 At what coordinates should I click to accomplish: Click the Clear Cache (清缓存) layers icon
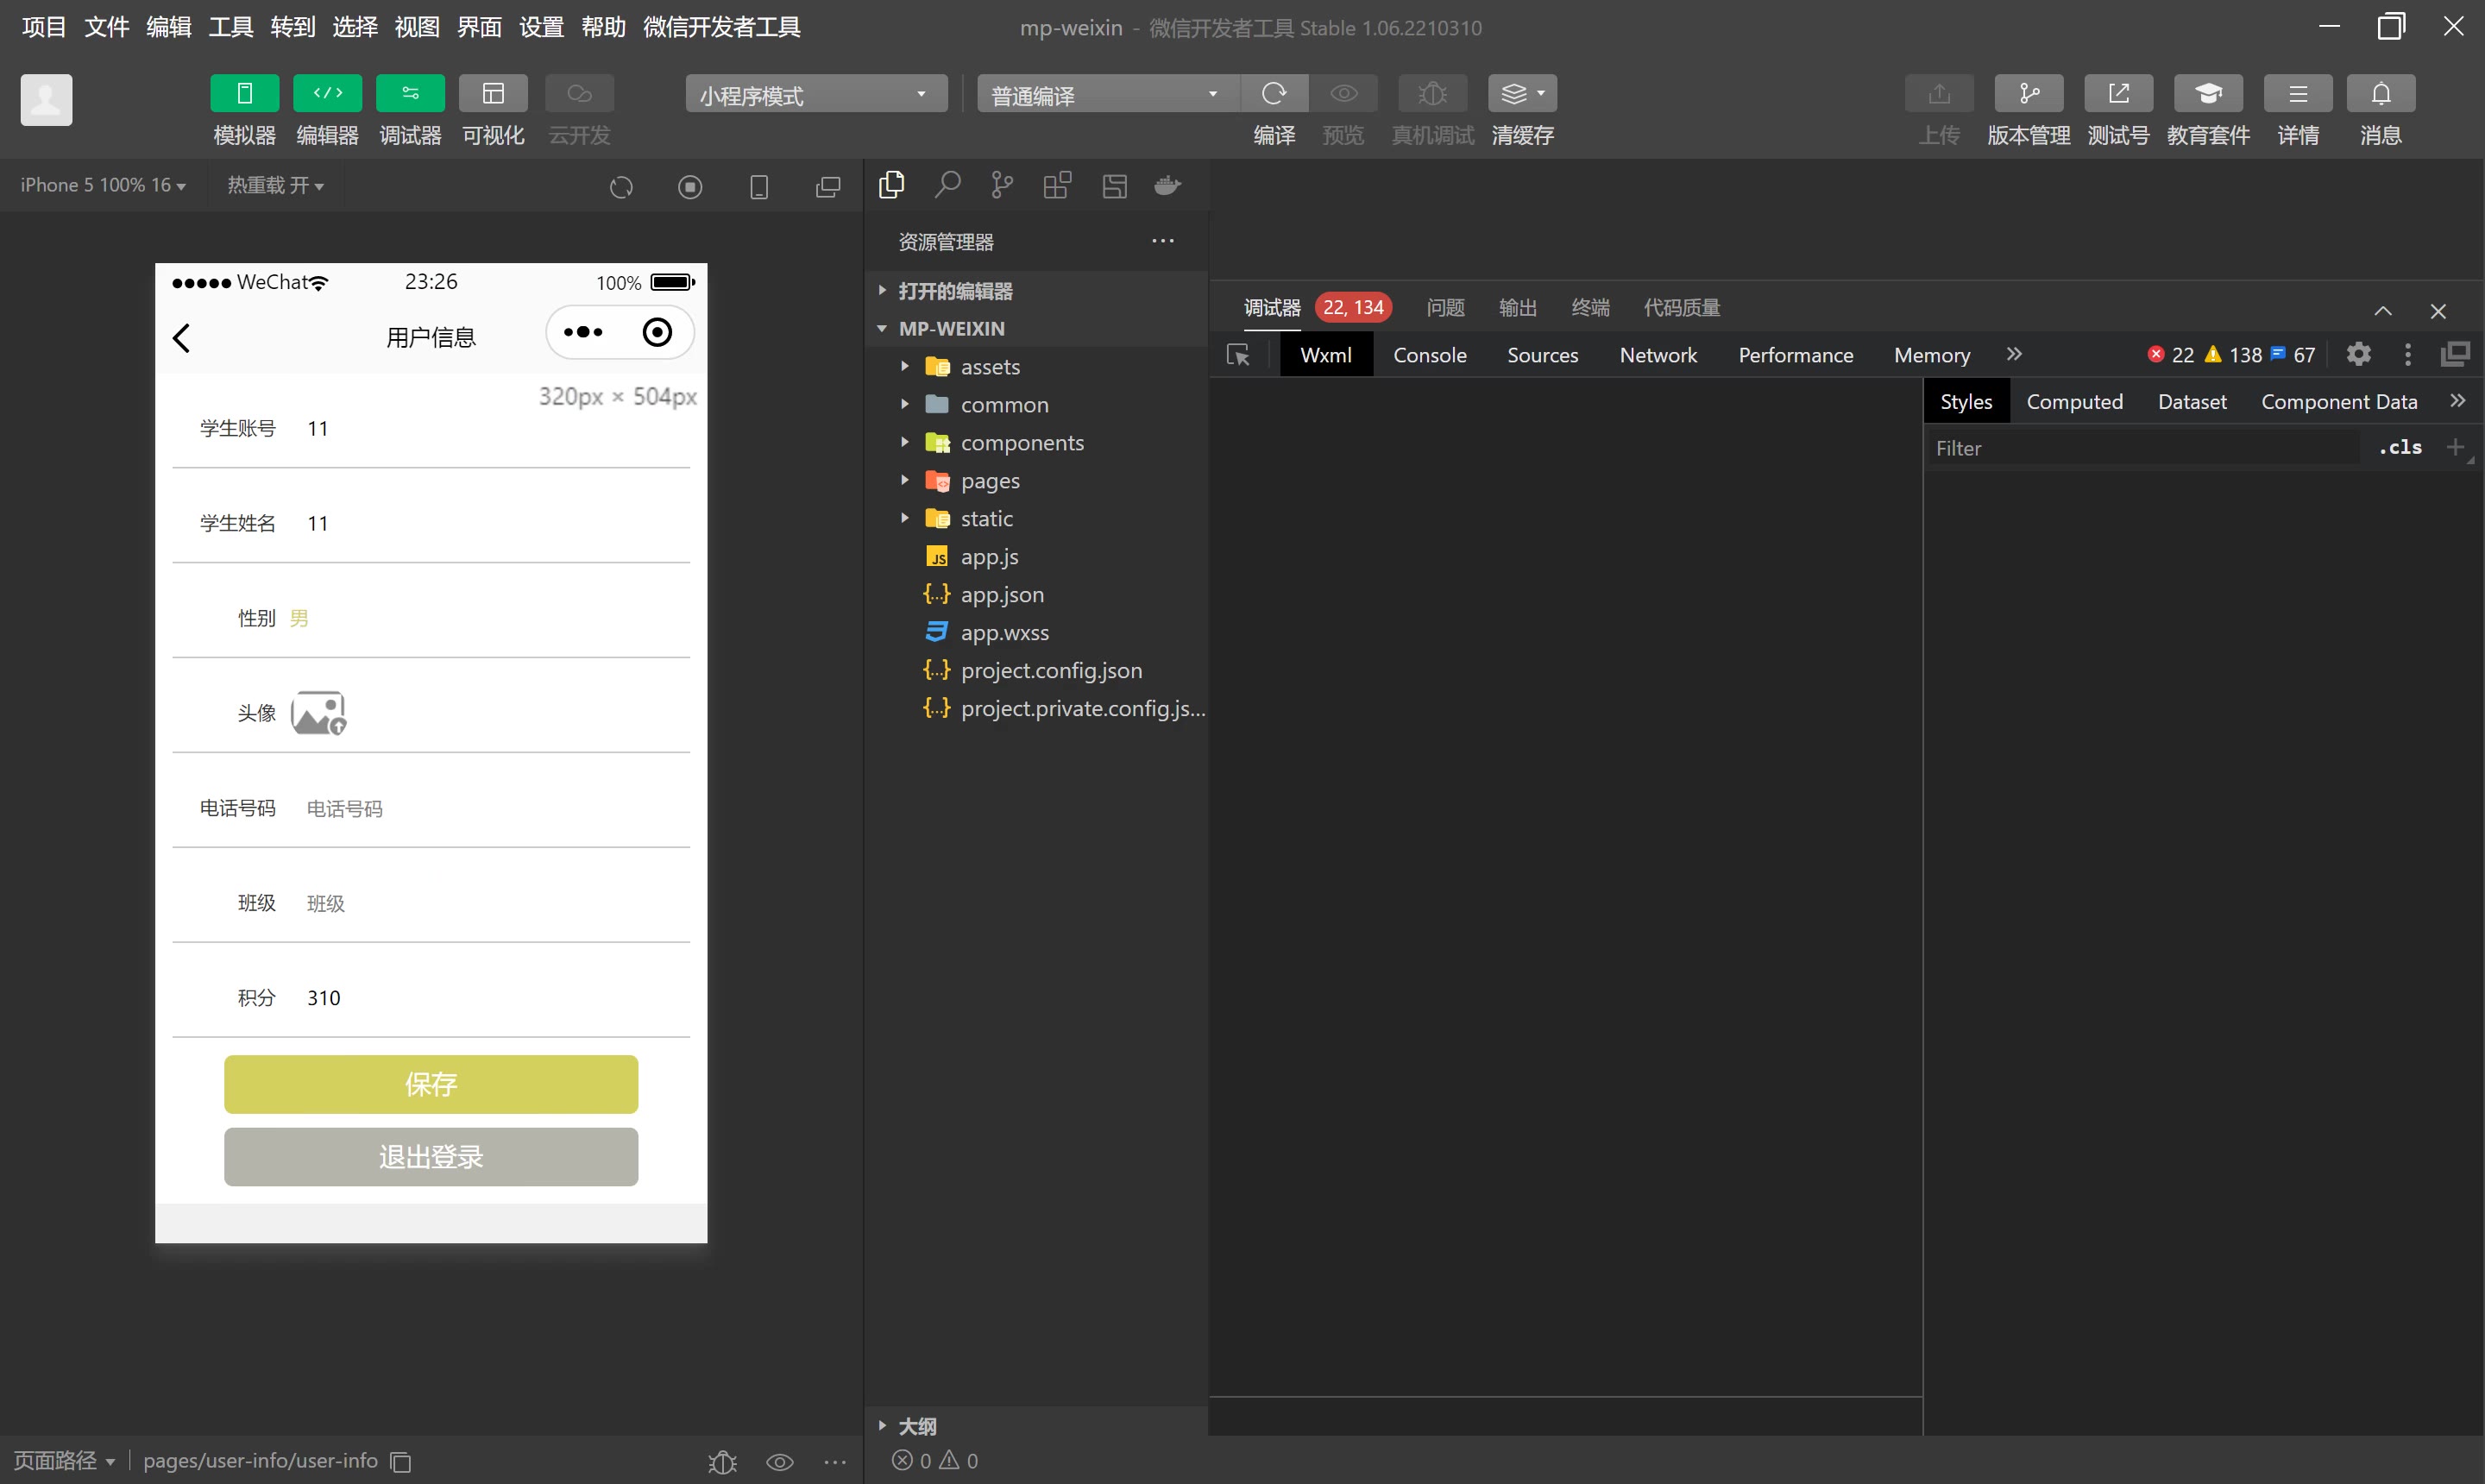[x=1521, y=94]
